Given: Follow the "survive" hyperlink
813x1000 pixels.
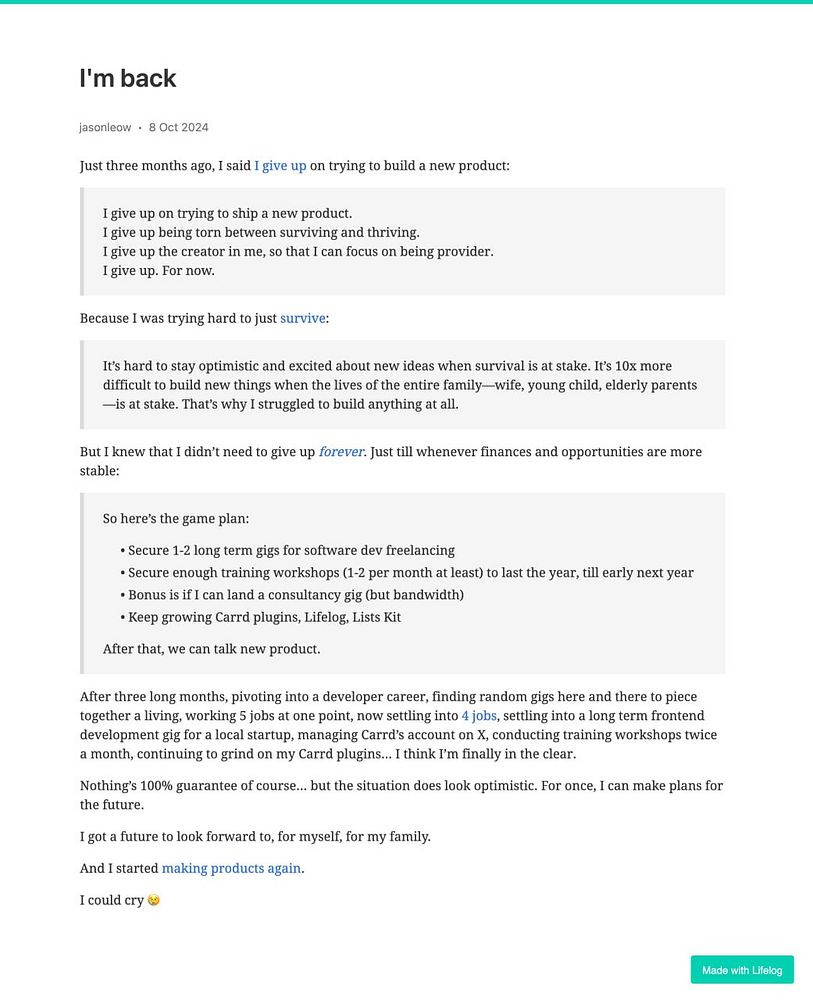Looking at the screenshot, I should coord(302,319).
